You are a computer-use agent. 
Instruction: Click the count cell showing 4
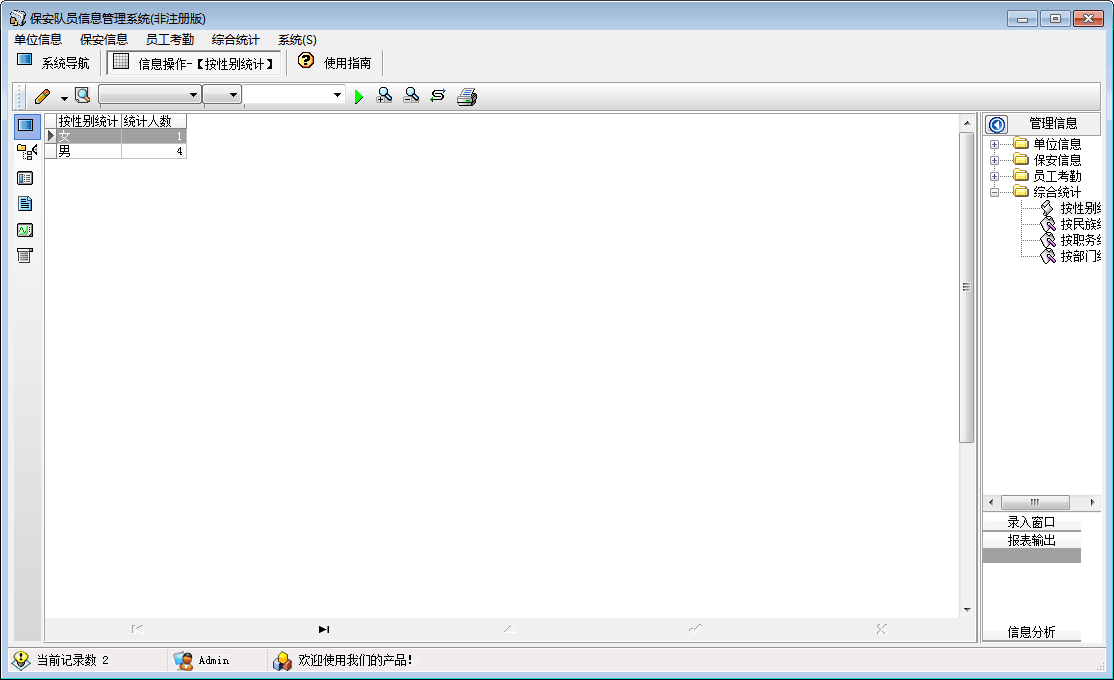153,151
